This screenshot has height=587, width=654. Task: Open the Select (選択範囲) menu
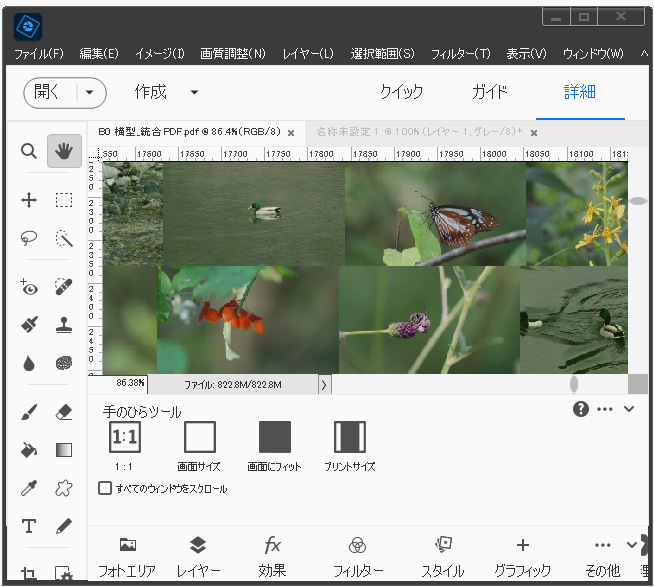[382, 53]
